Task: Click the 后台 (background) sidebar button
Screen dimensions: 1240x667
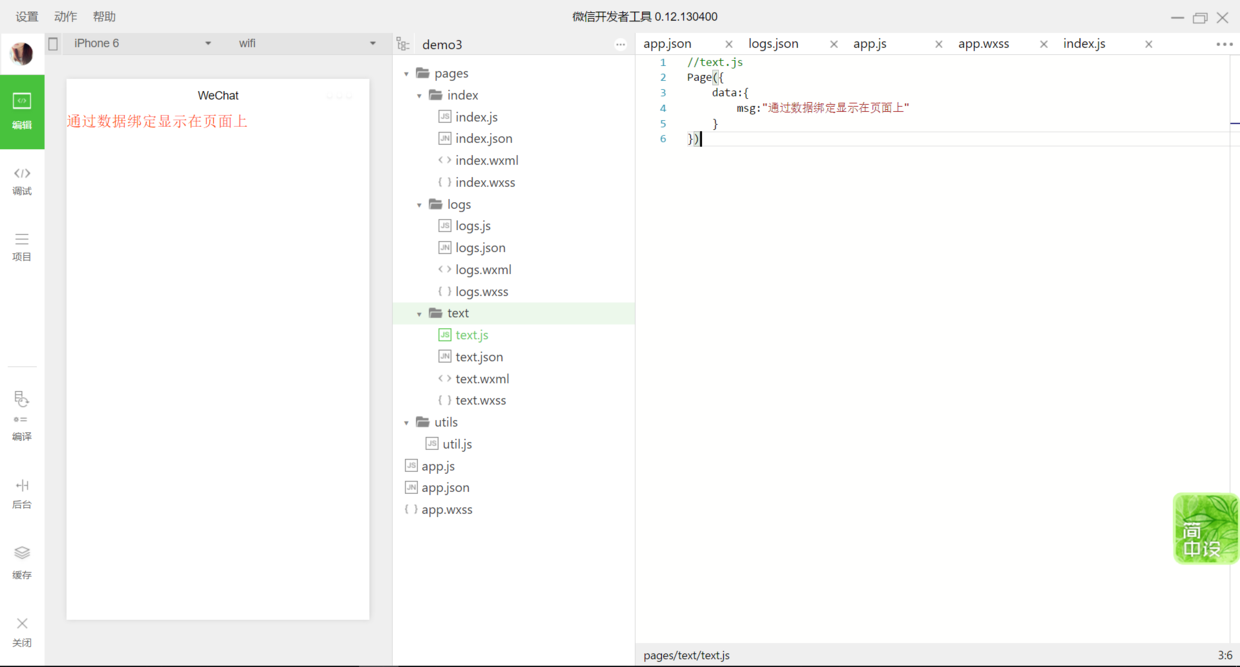Action: [x=22, y=494]
